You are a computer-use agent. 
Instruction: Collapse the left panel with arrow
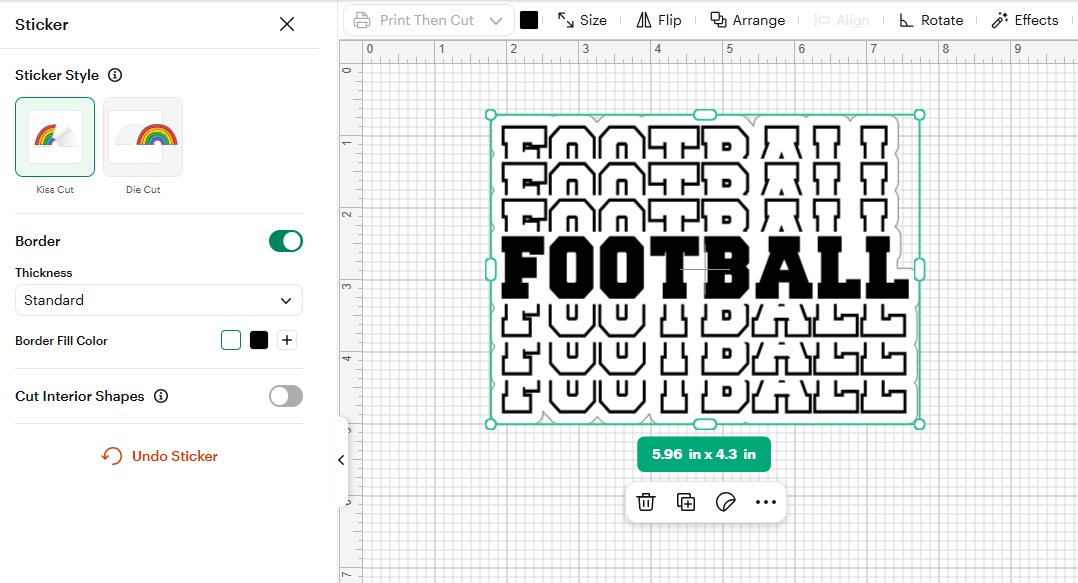pos(342,460)
